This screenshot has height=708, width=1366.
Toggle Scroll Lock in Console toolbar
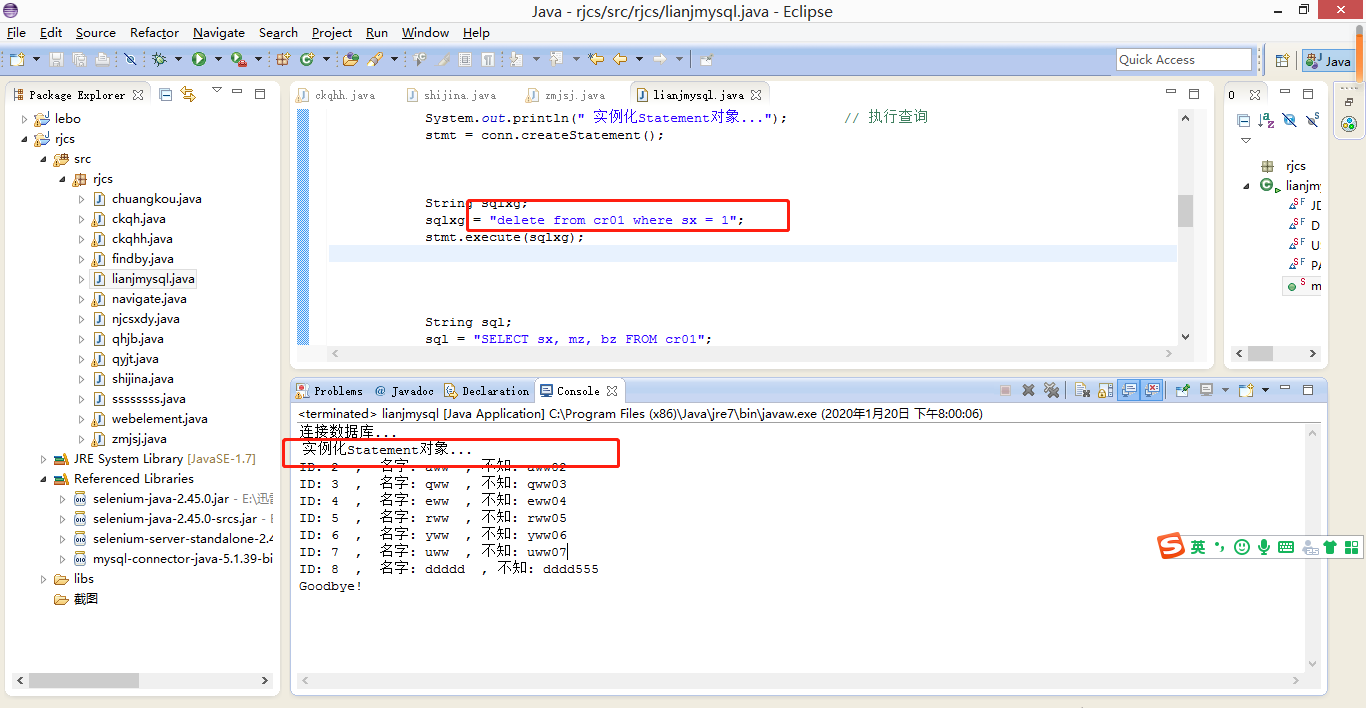tap(1105, 390)
